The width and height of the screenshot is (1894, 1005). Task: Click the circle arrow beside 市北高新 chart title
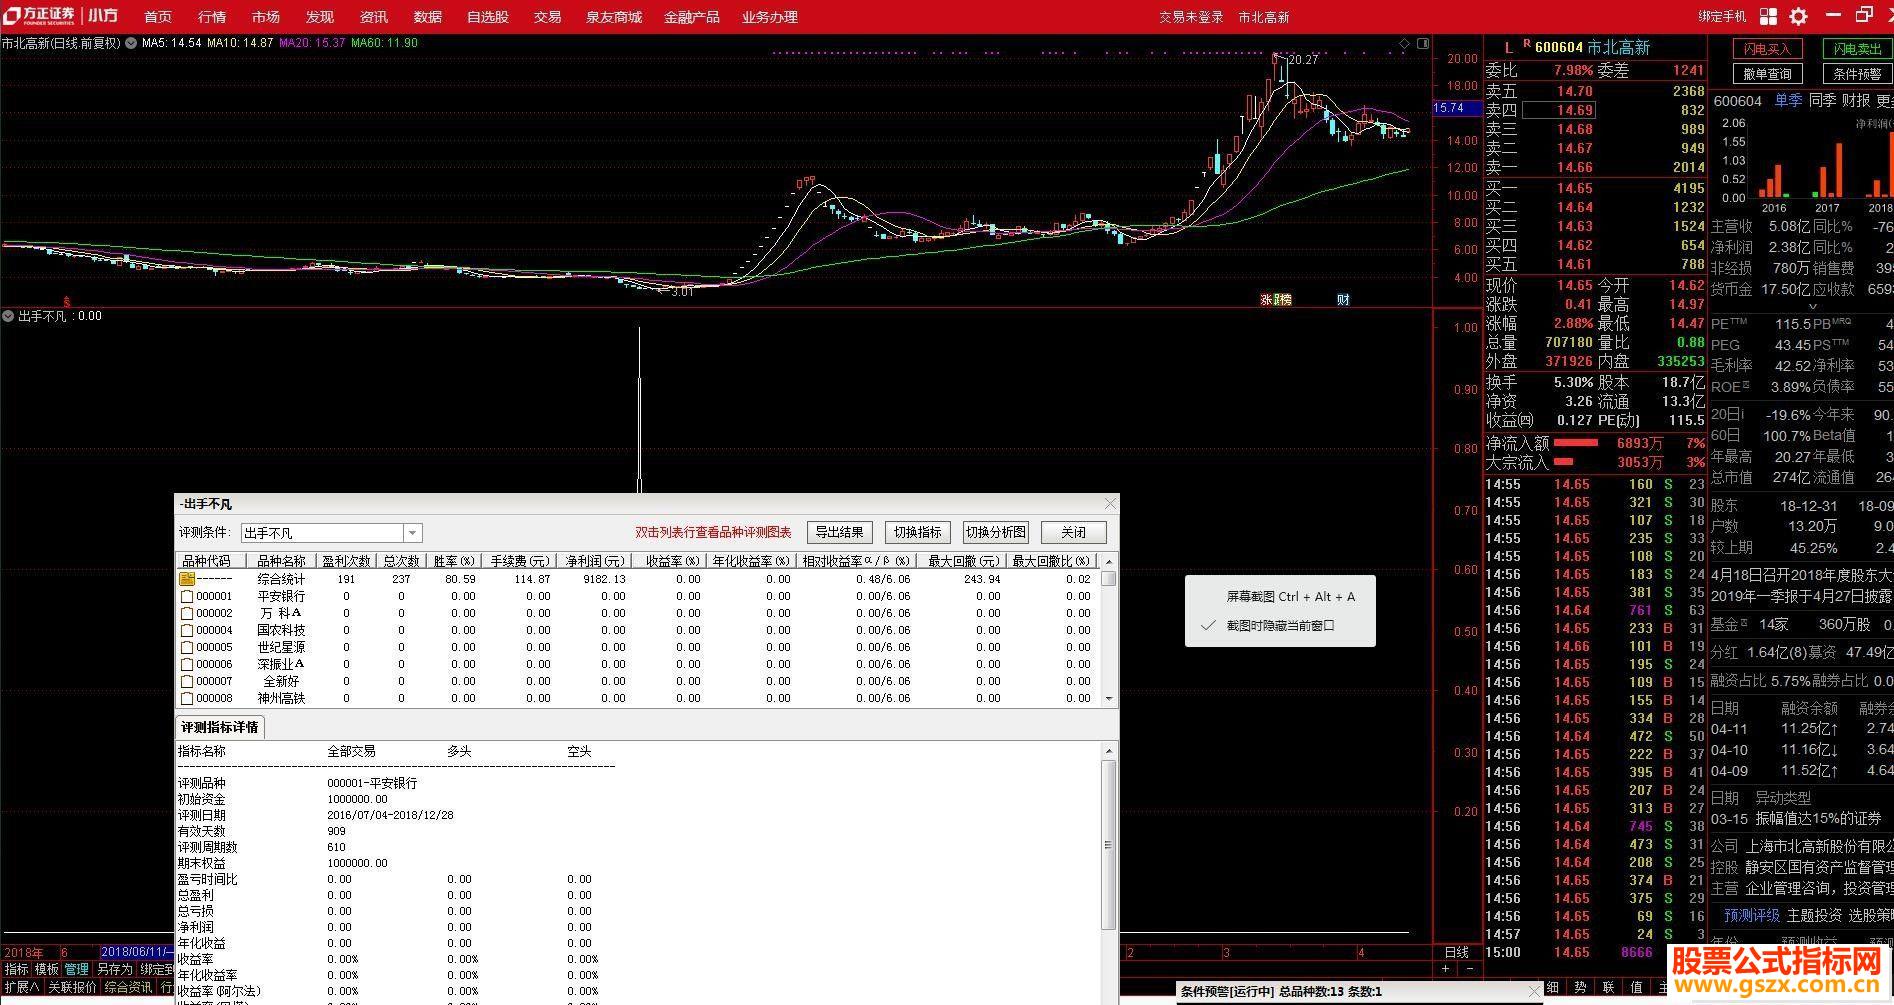[x=131, y=43]
